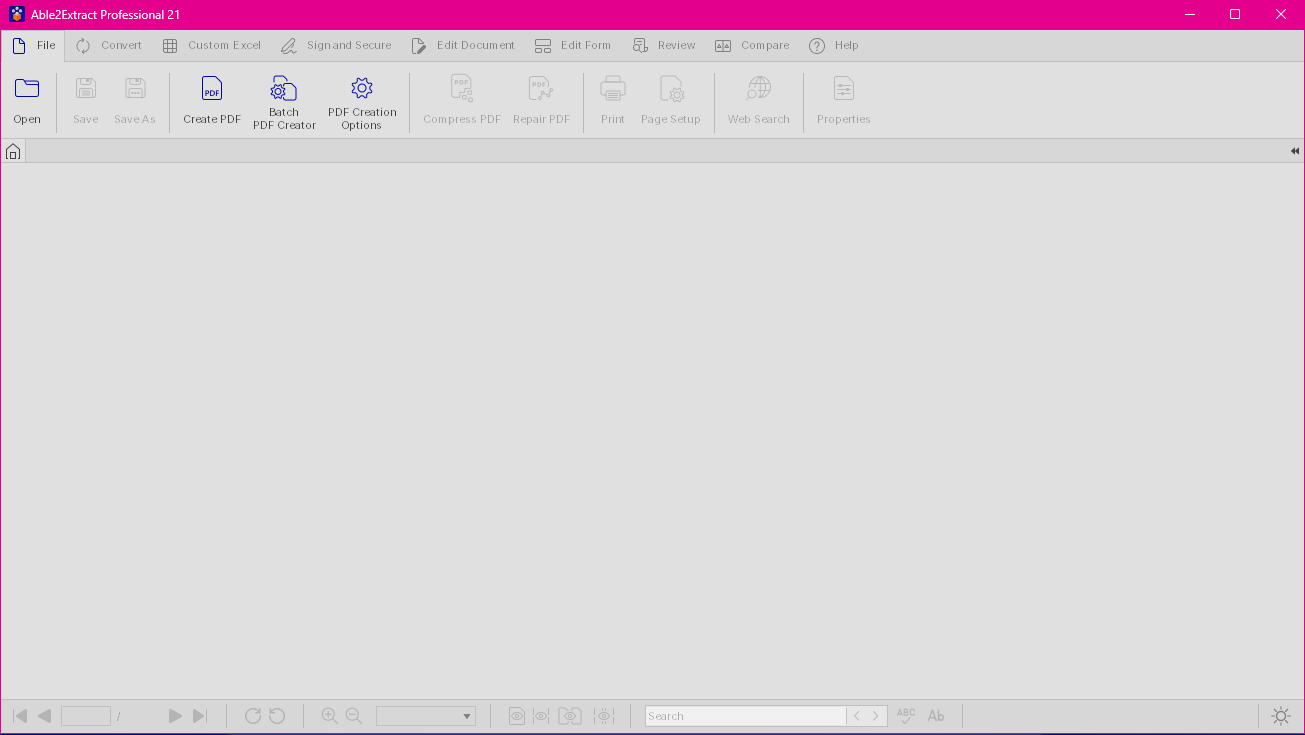Image resolution: width=1305 pixels, height=735 pixels.
Task: Click the Help tab
Action: (x=834, y=46)
